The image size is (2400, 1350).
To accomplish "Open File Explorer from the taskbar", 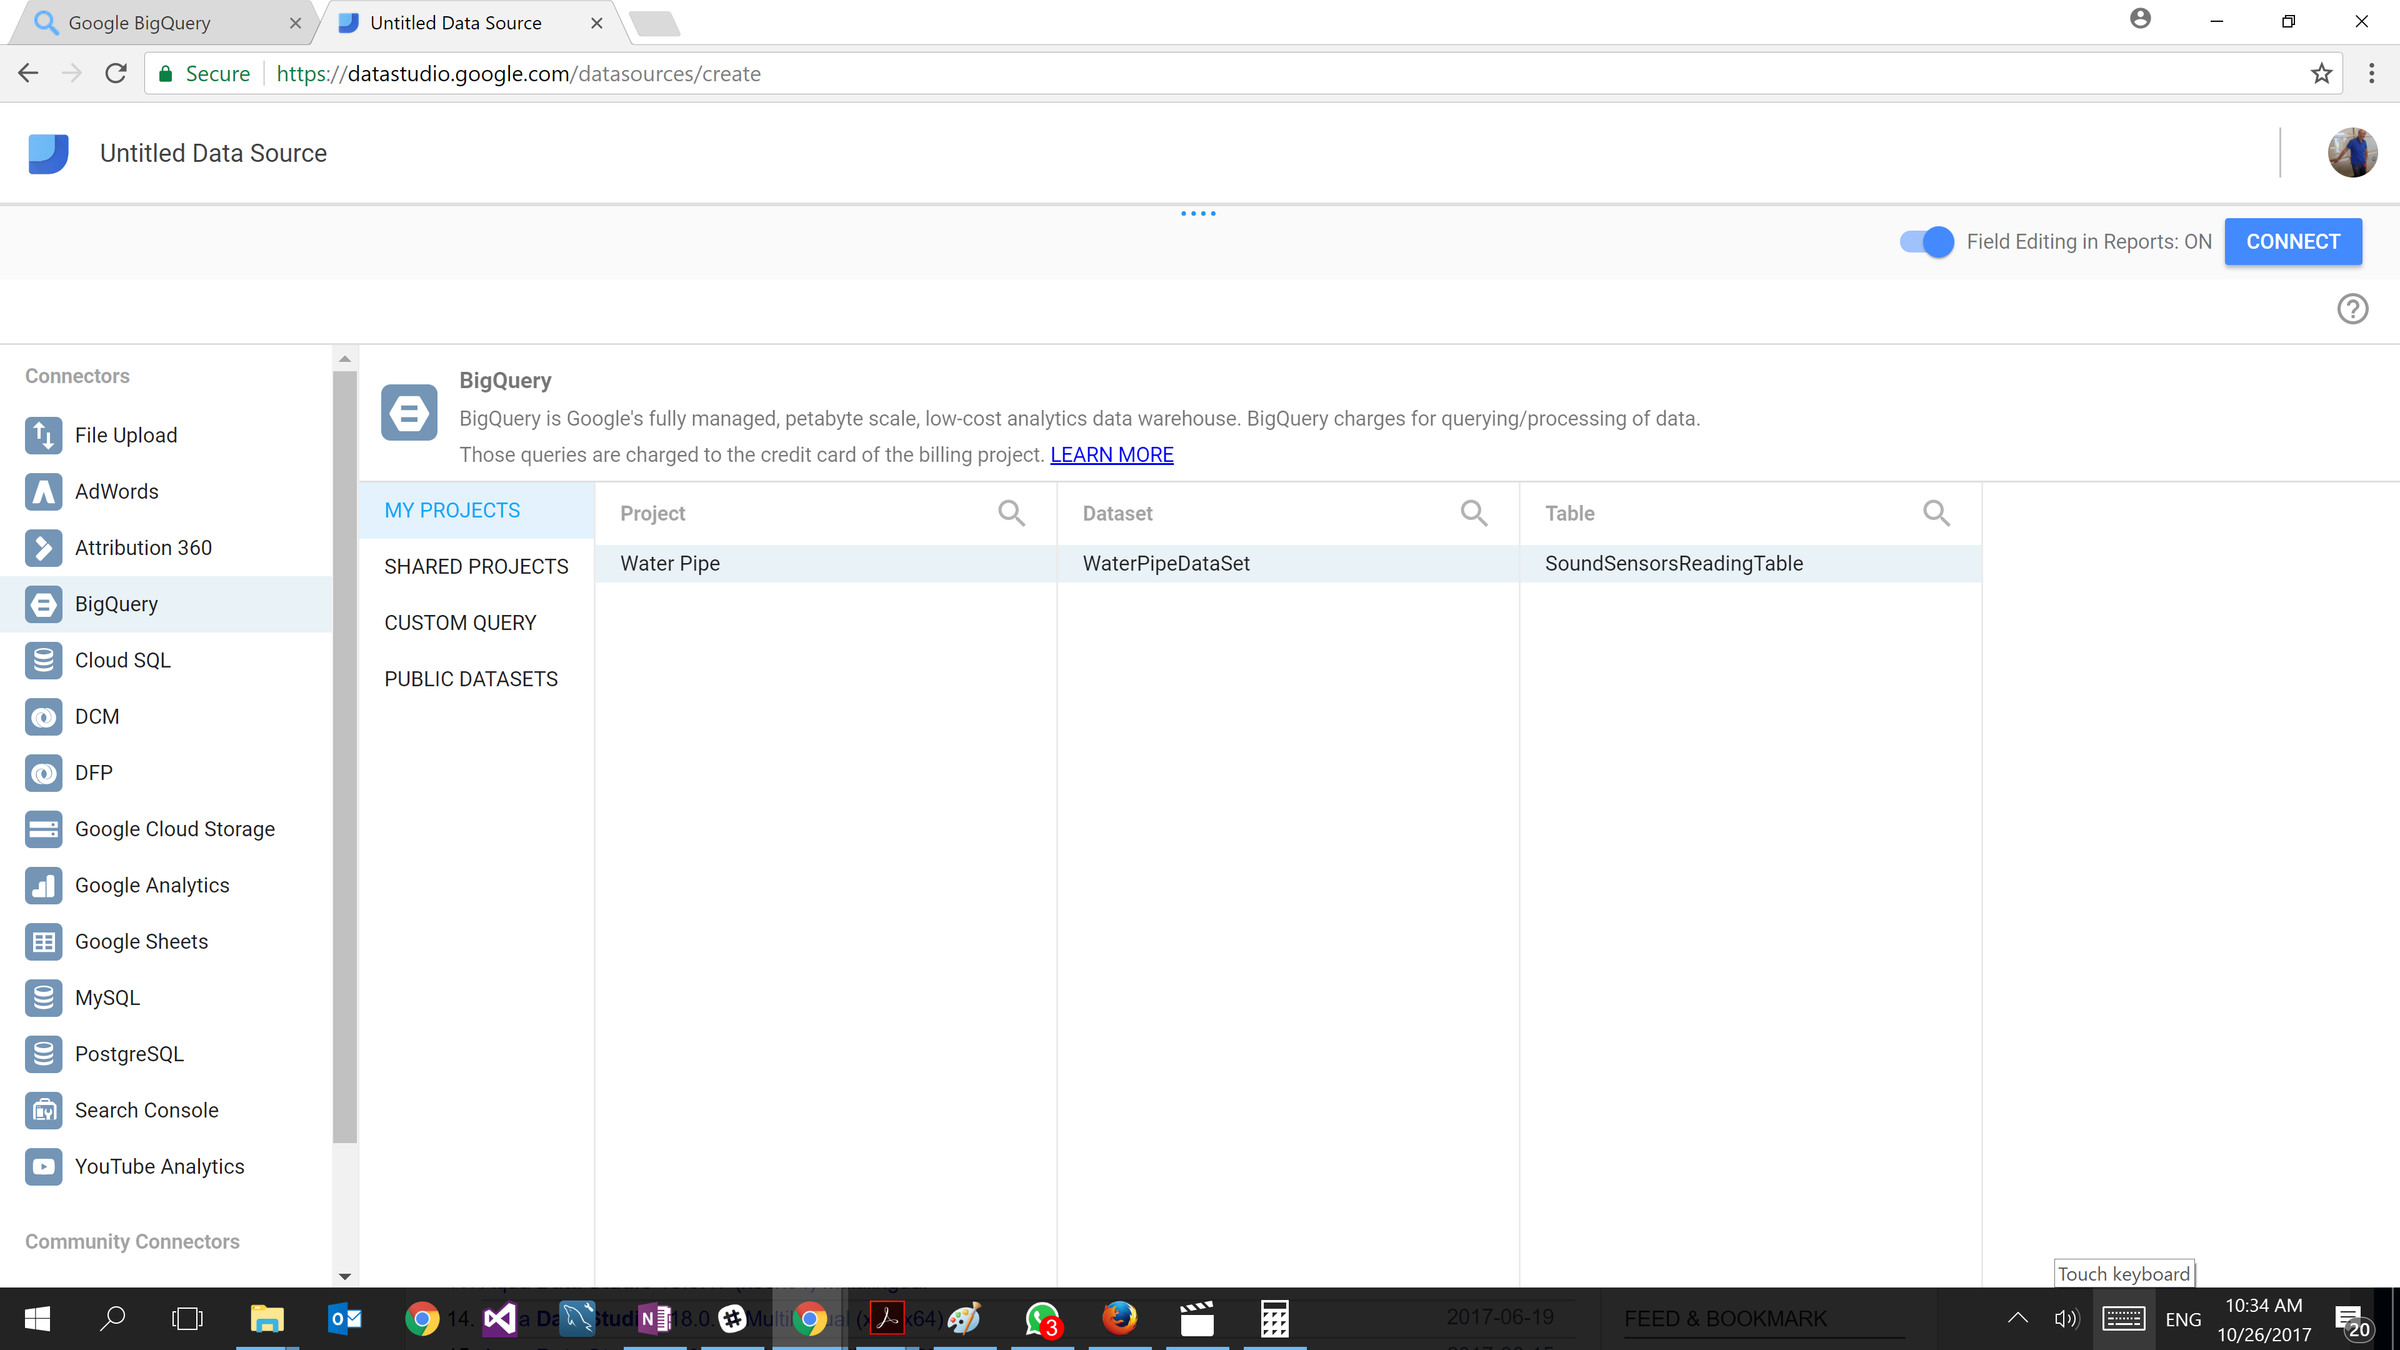I will pos(267,1319).
